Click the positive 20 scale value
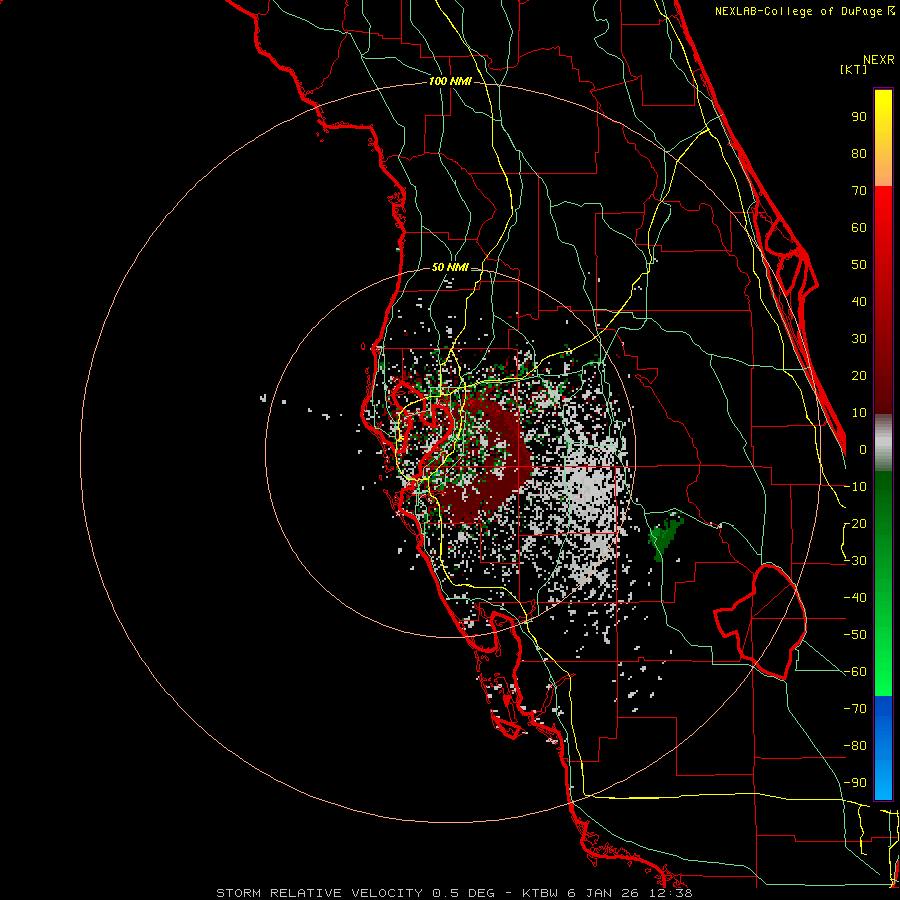Image resolution: width=900 pixels, height=900 pixels. point(859,376)
